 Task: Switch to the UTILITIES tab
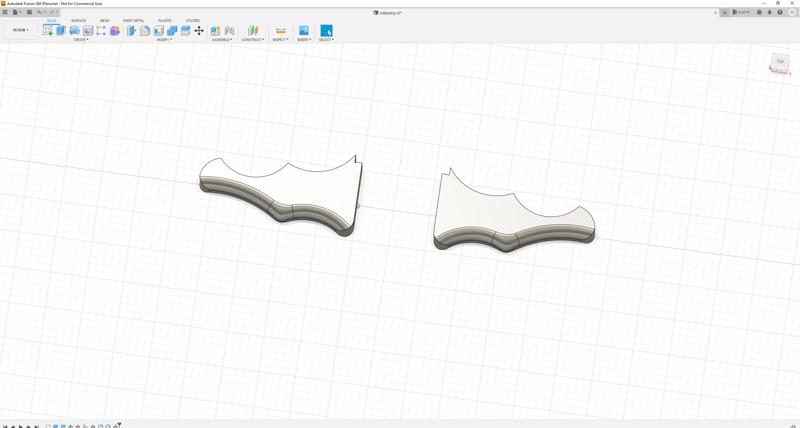[193, 20]
